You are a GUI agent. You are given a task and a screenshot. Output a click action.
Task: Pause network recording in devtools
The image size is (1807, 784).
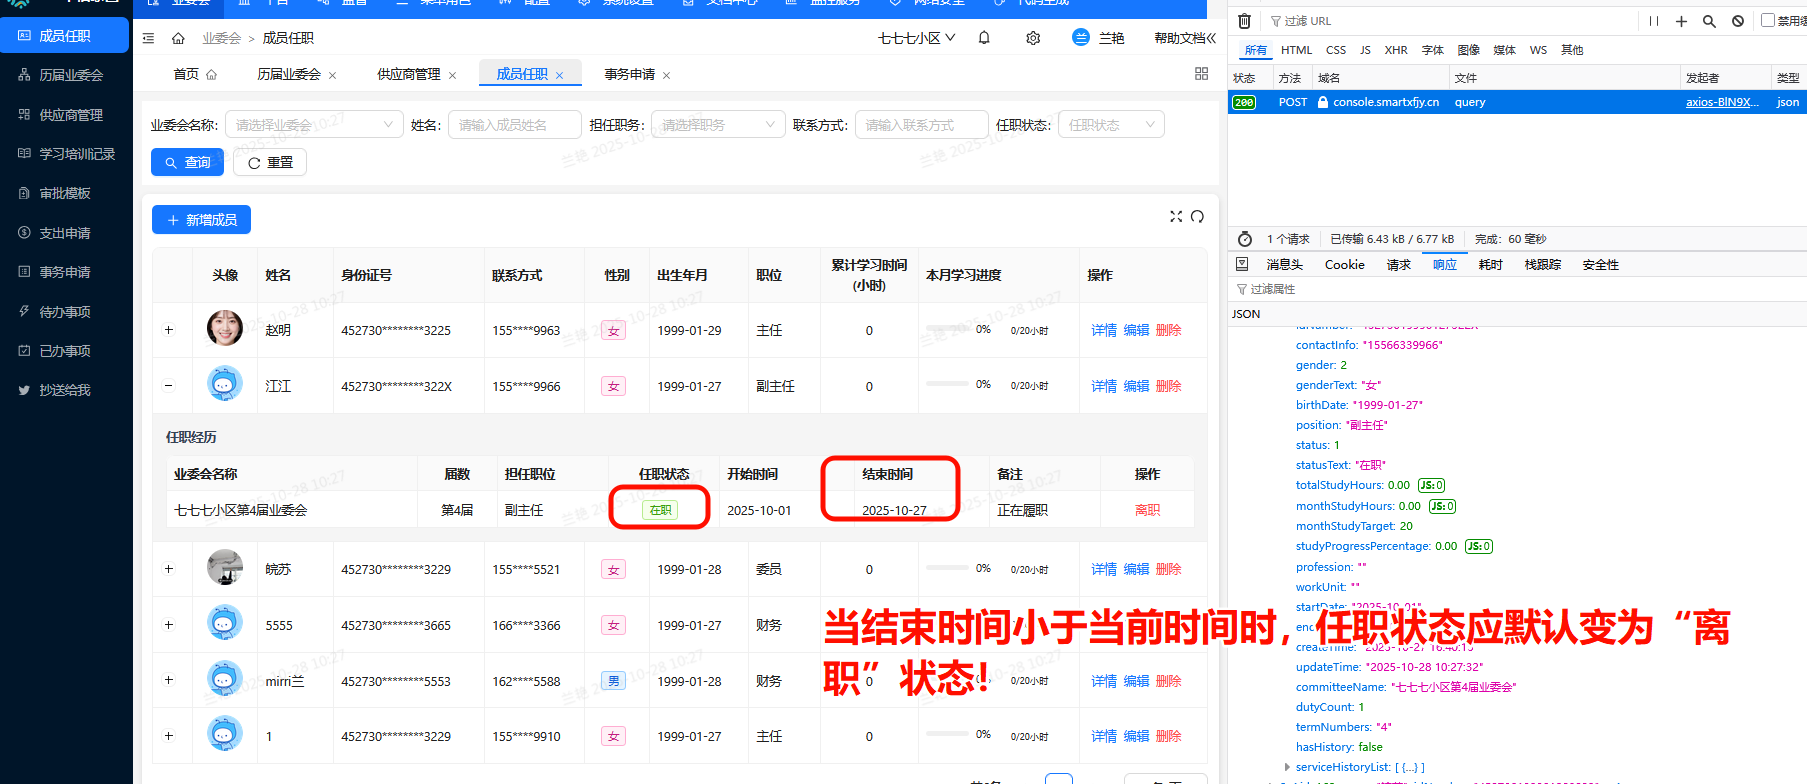coord(1654,21)
